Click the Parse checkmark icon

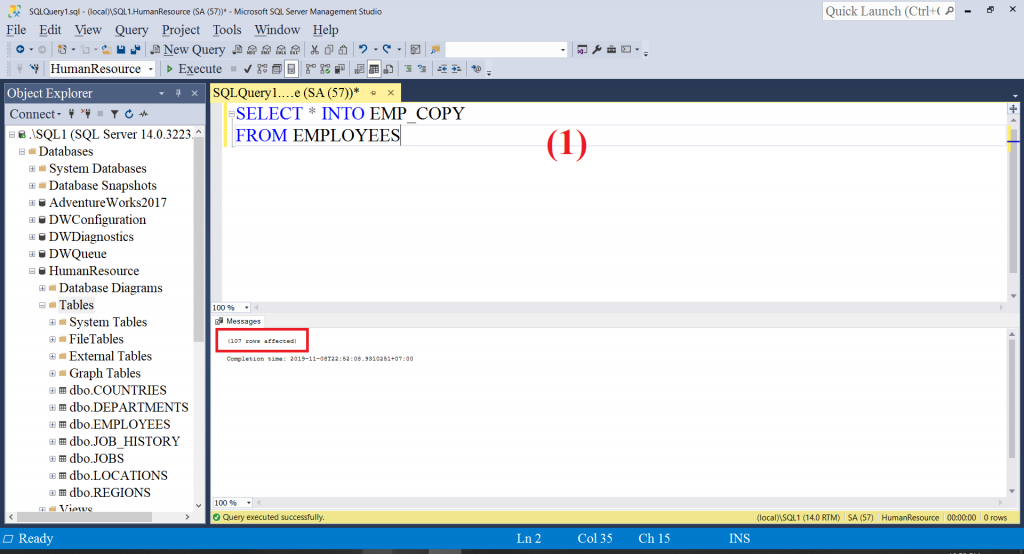pyautogui.click(x=248, y=69)
